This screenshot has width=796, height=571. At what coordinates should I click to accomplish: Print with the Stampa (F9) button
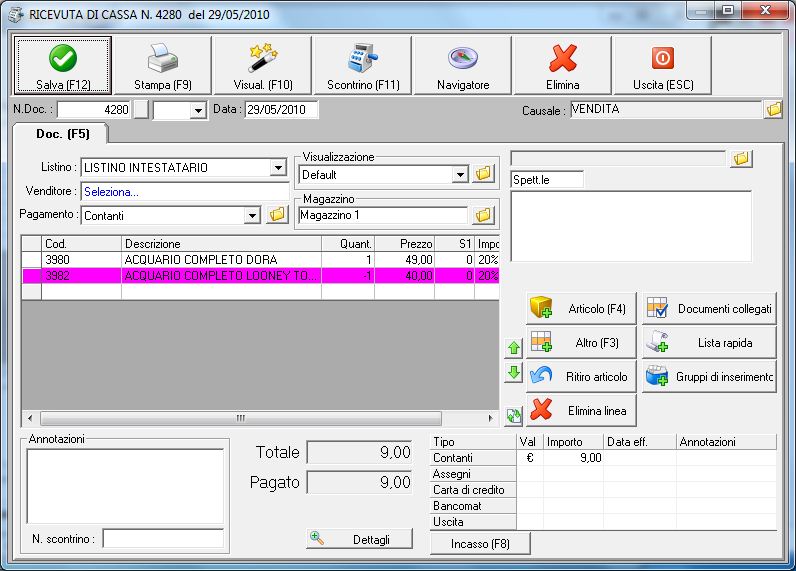pos(162,65)
